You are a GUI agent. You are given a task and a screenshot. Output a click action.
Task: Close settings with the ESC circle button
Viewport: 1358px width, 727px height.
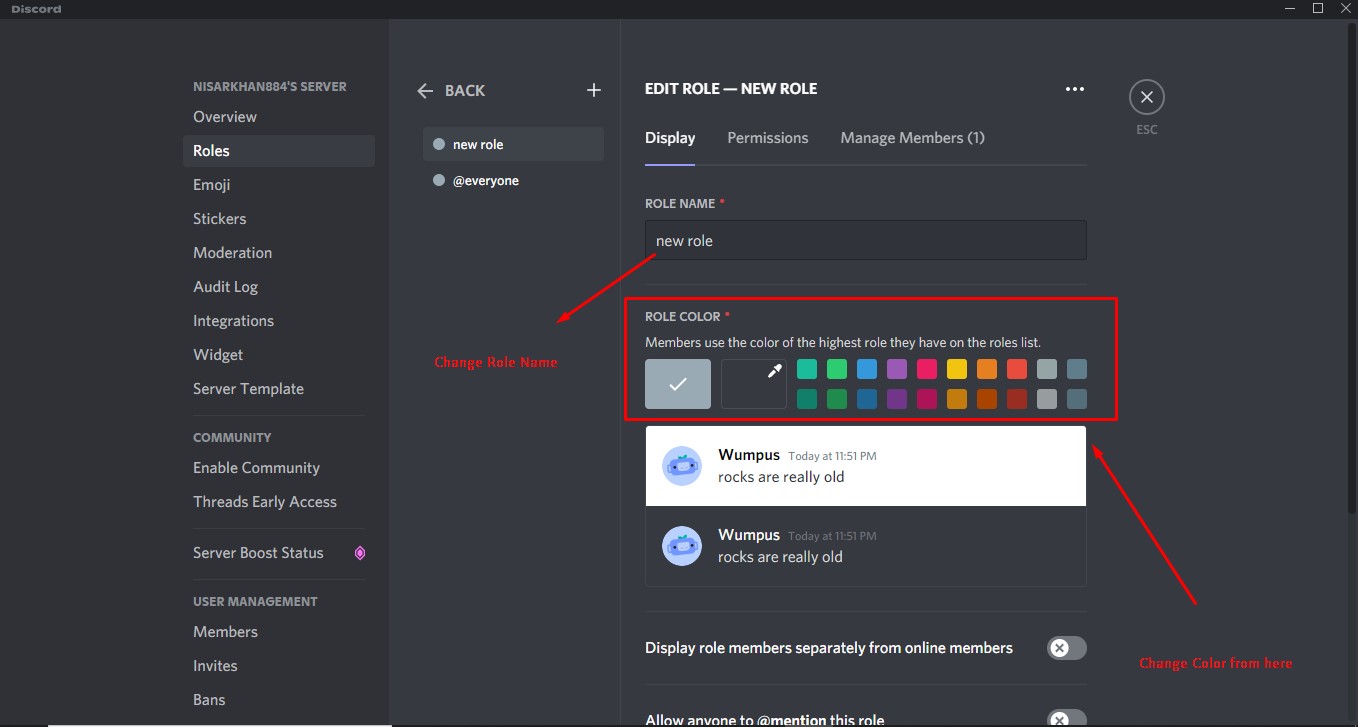[x=1147, y=97]
